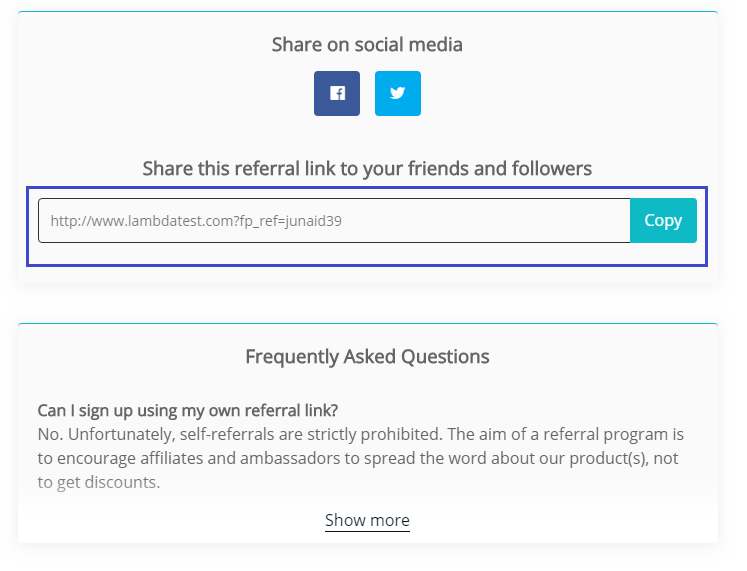Screen dimensions: 747x571
Task: Share the referral on Twitter
Action: tap(398, 93)
